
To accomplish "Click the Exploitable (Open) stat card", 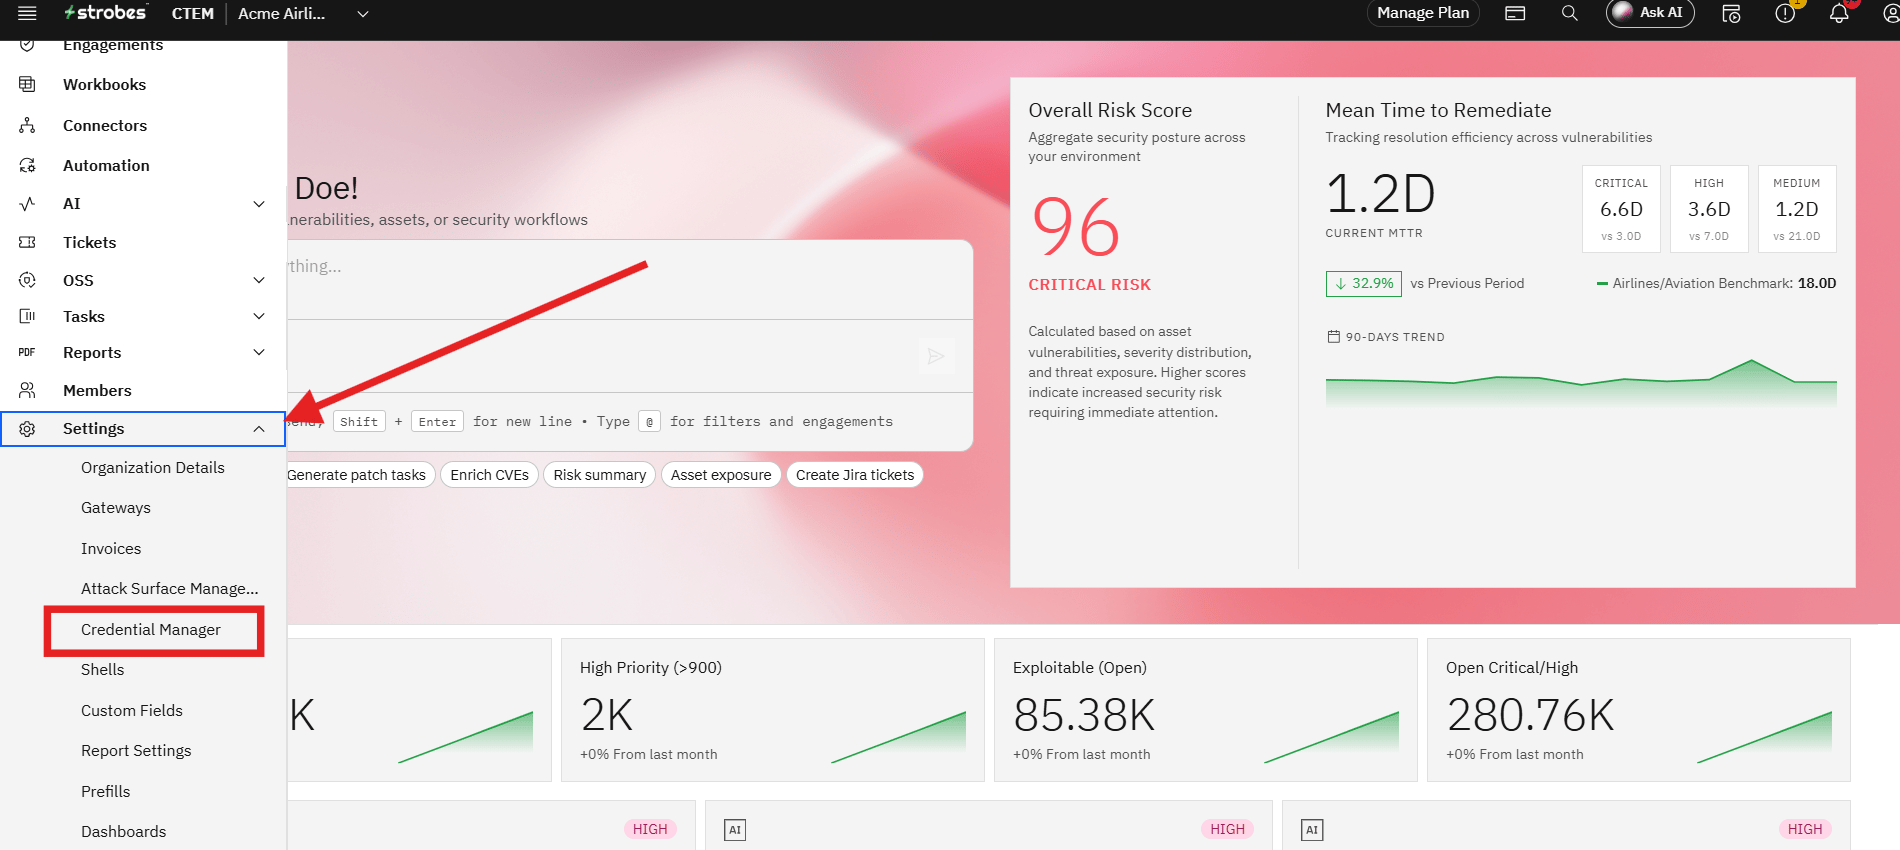I will tap(1206, 710).
